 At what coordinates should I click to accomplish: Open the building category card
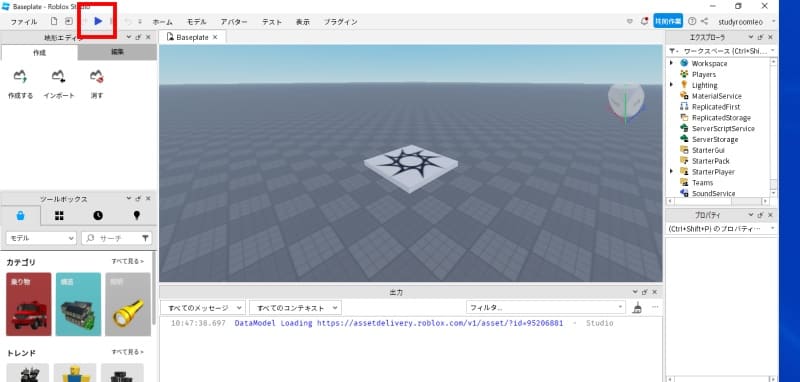pos(78,304)
